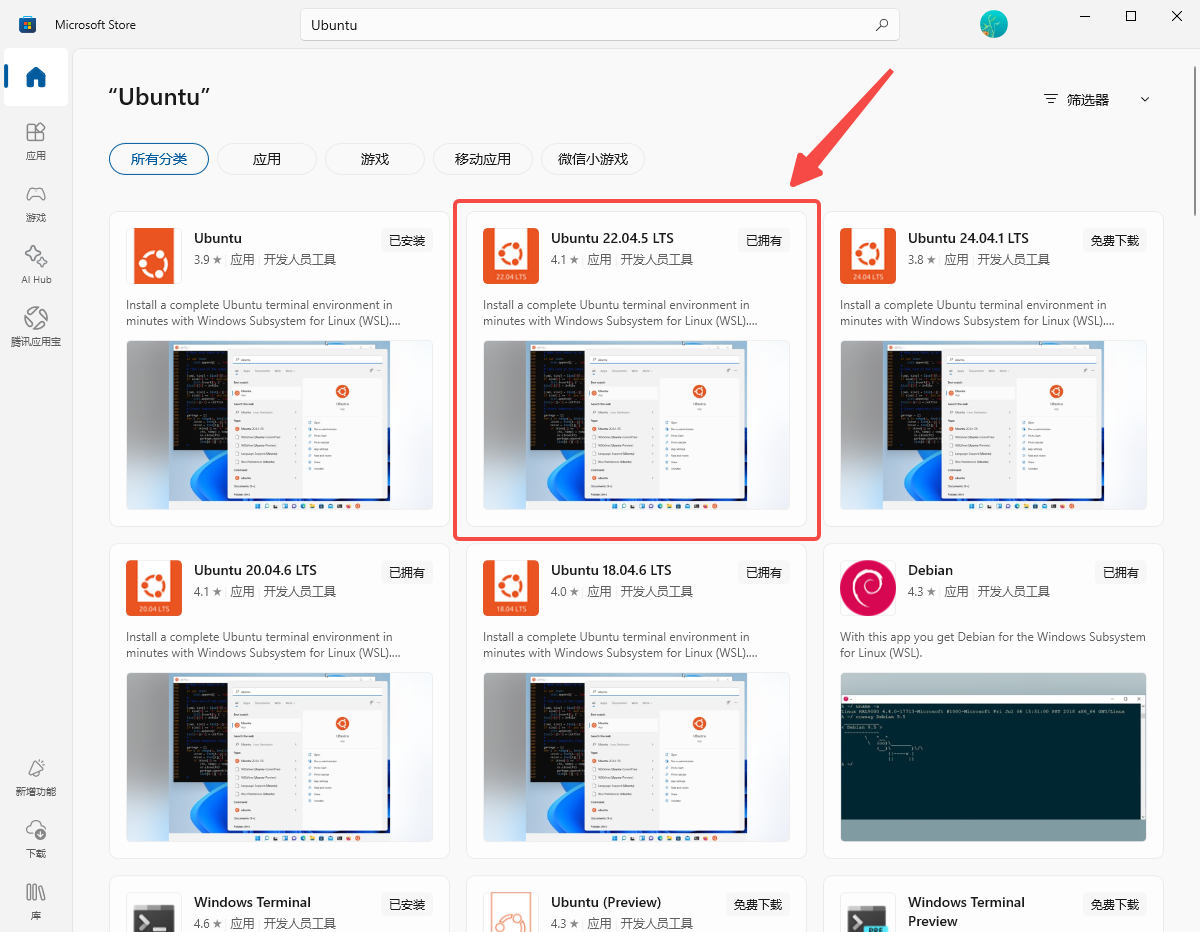Open 下载 (Downloads) in the sidebar
Image resolution: width=1200 pixels, height=932 pixels.
tap(36, 839)
